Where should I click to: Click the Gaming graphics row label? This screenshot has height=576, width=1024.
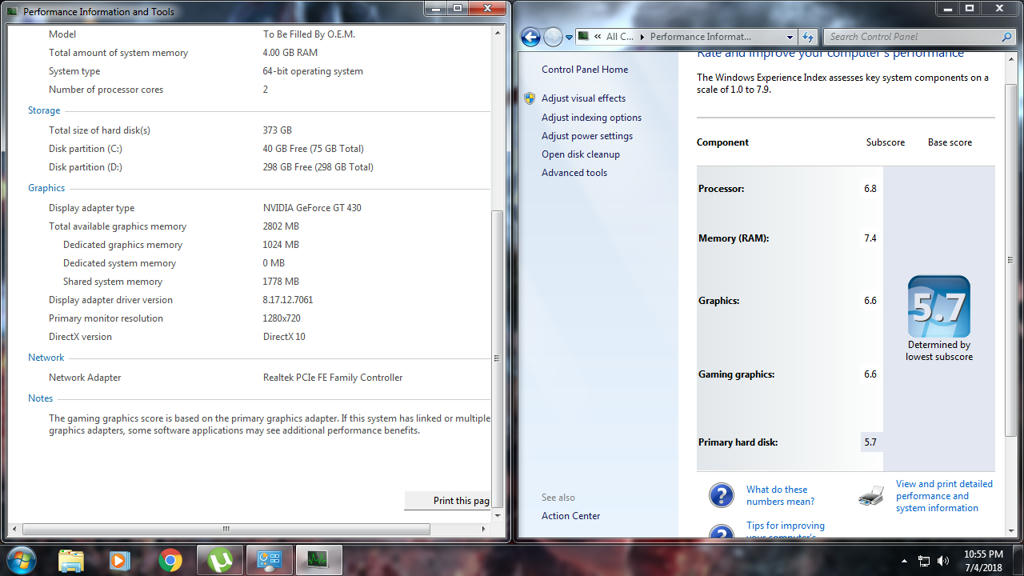(x=736, y=374)
